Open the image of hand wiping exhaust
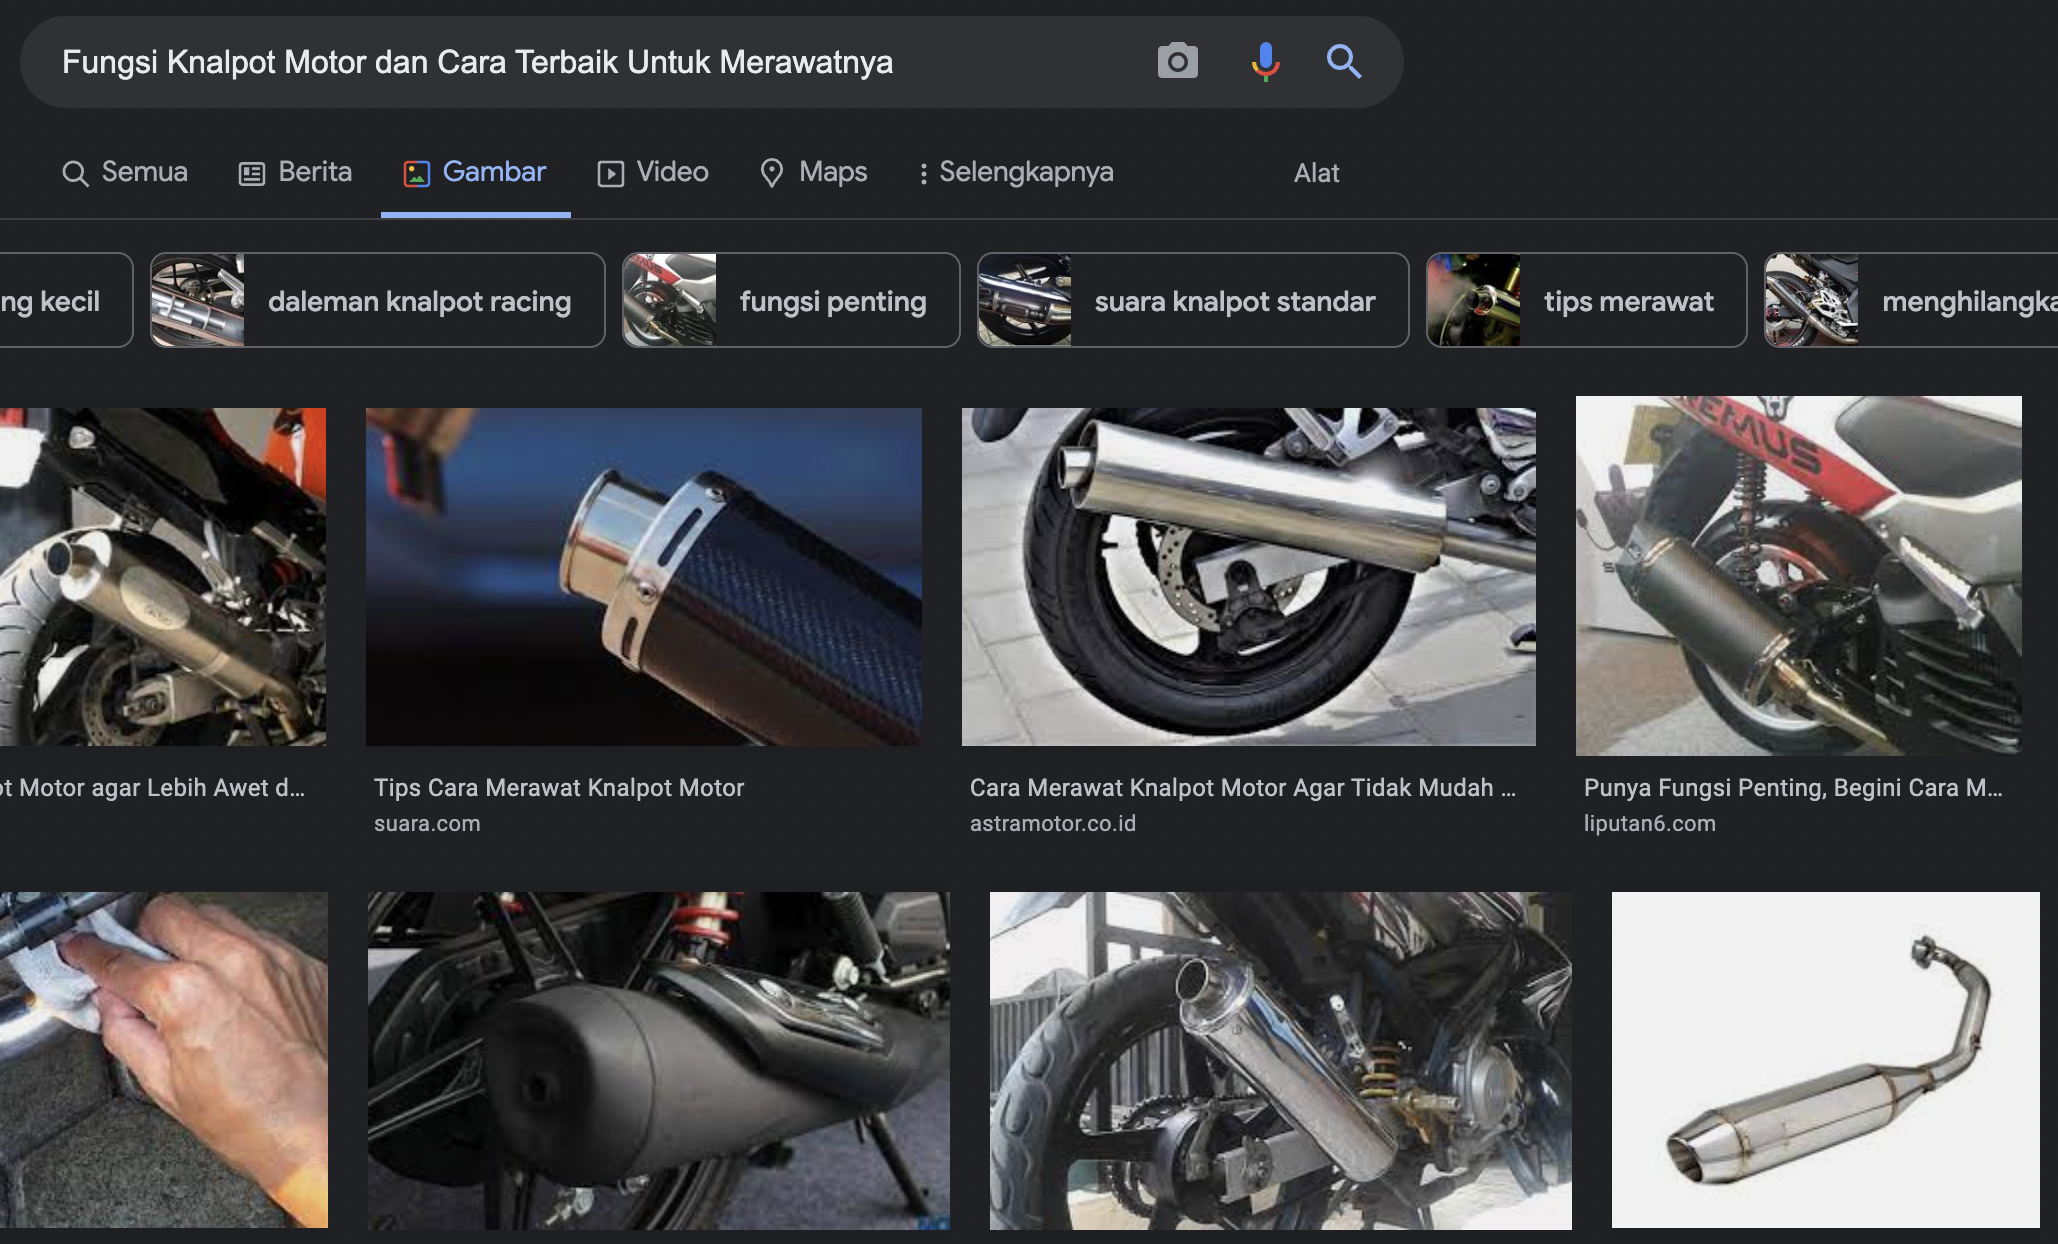Viewport: 2058px width, 1244px height. coord(164,1060)
